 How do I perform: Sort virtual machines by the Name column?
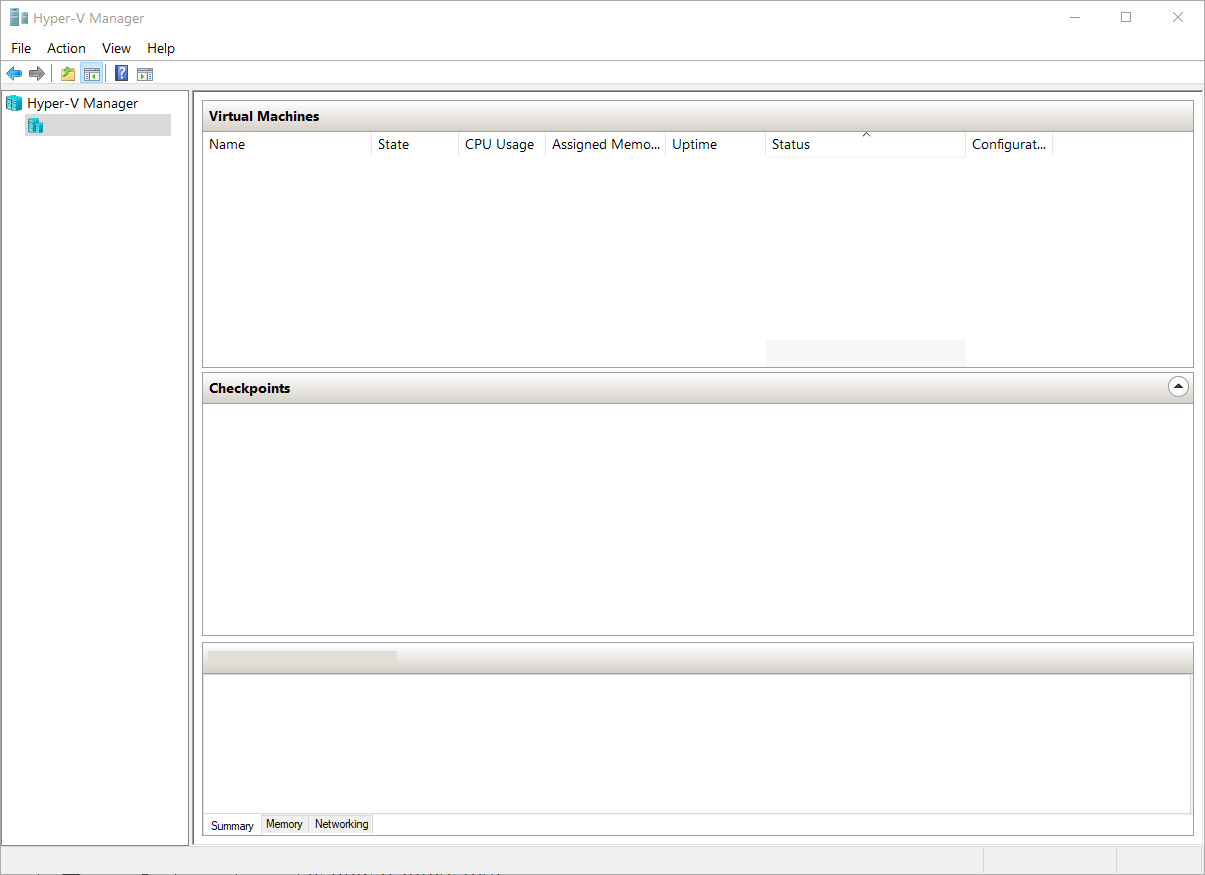pyautogui.click(x=227, y=144)
